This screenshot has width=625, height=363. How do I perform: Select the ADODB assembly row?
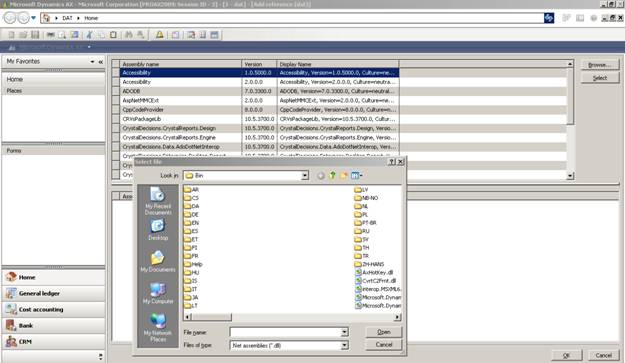pyautogui.click(x=259, y=91)
